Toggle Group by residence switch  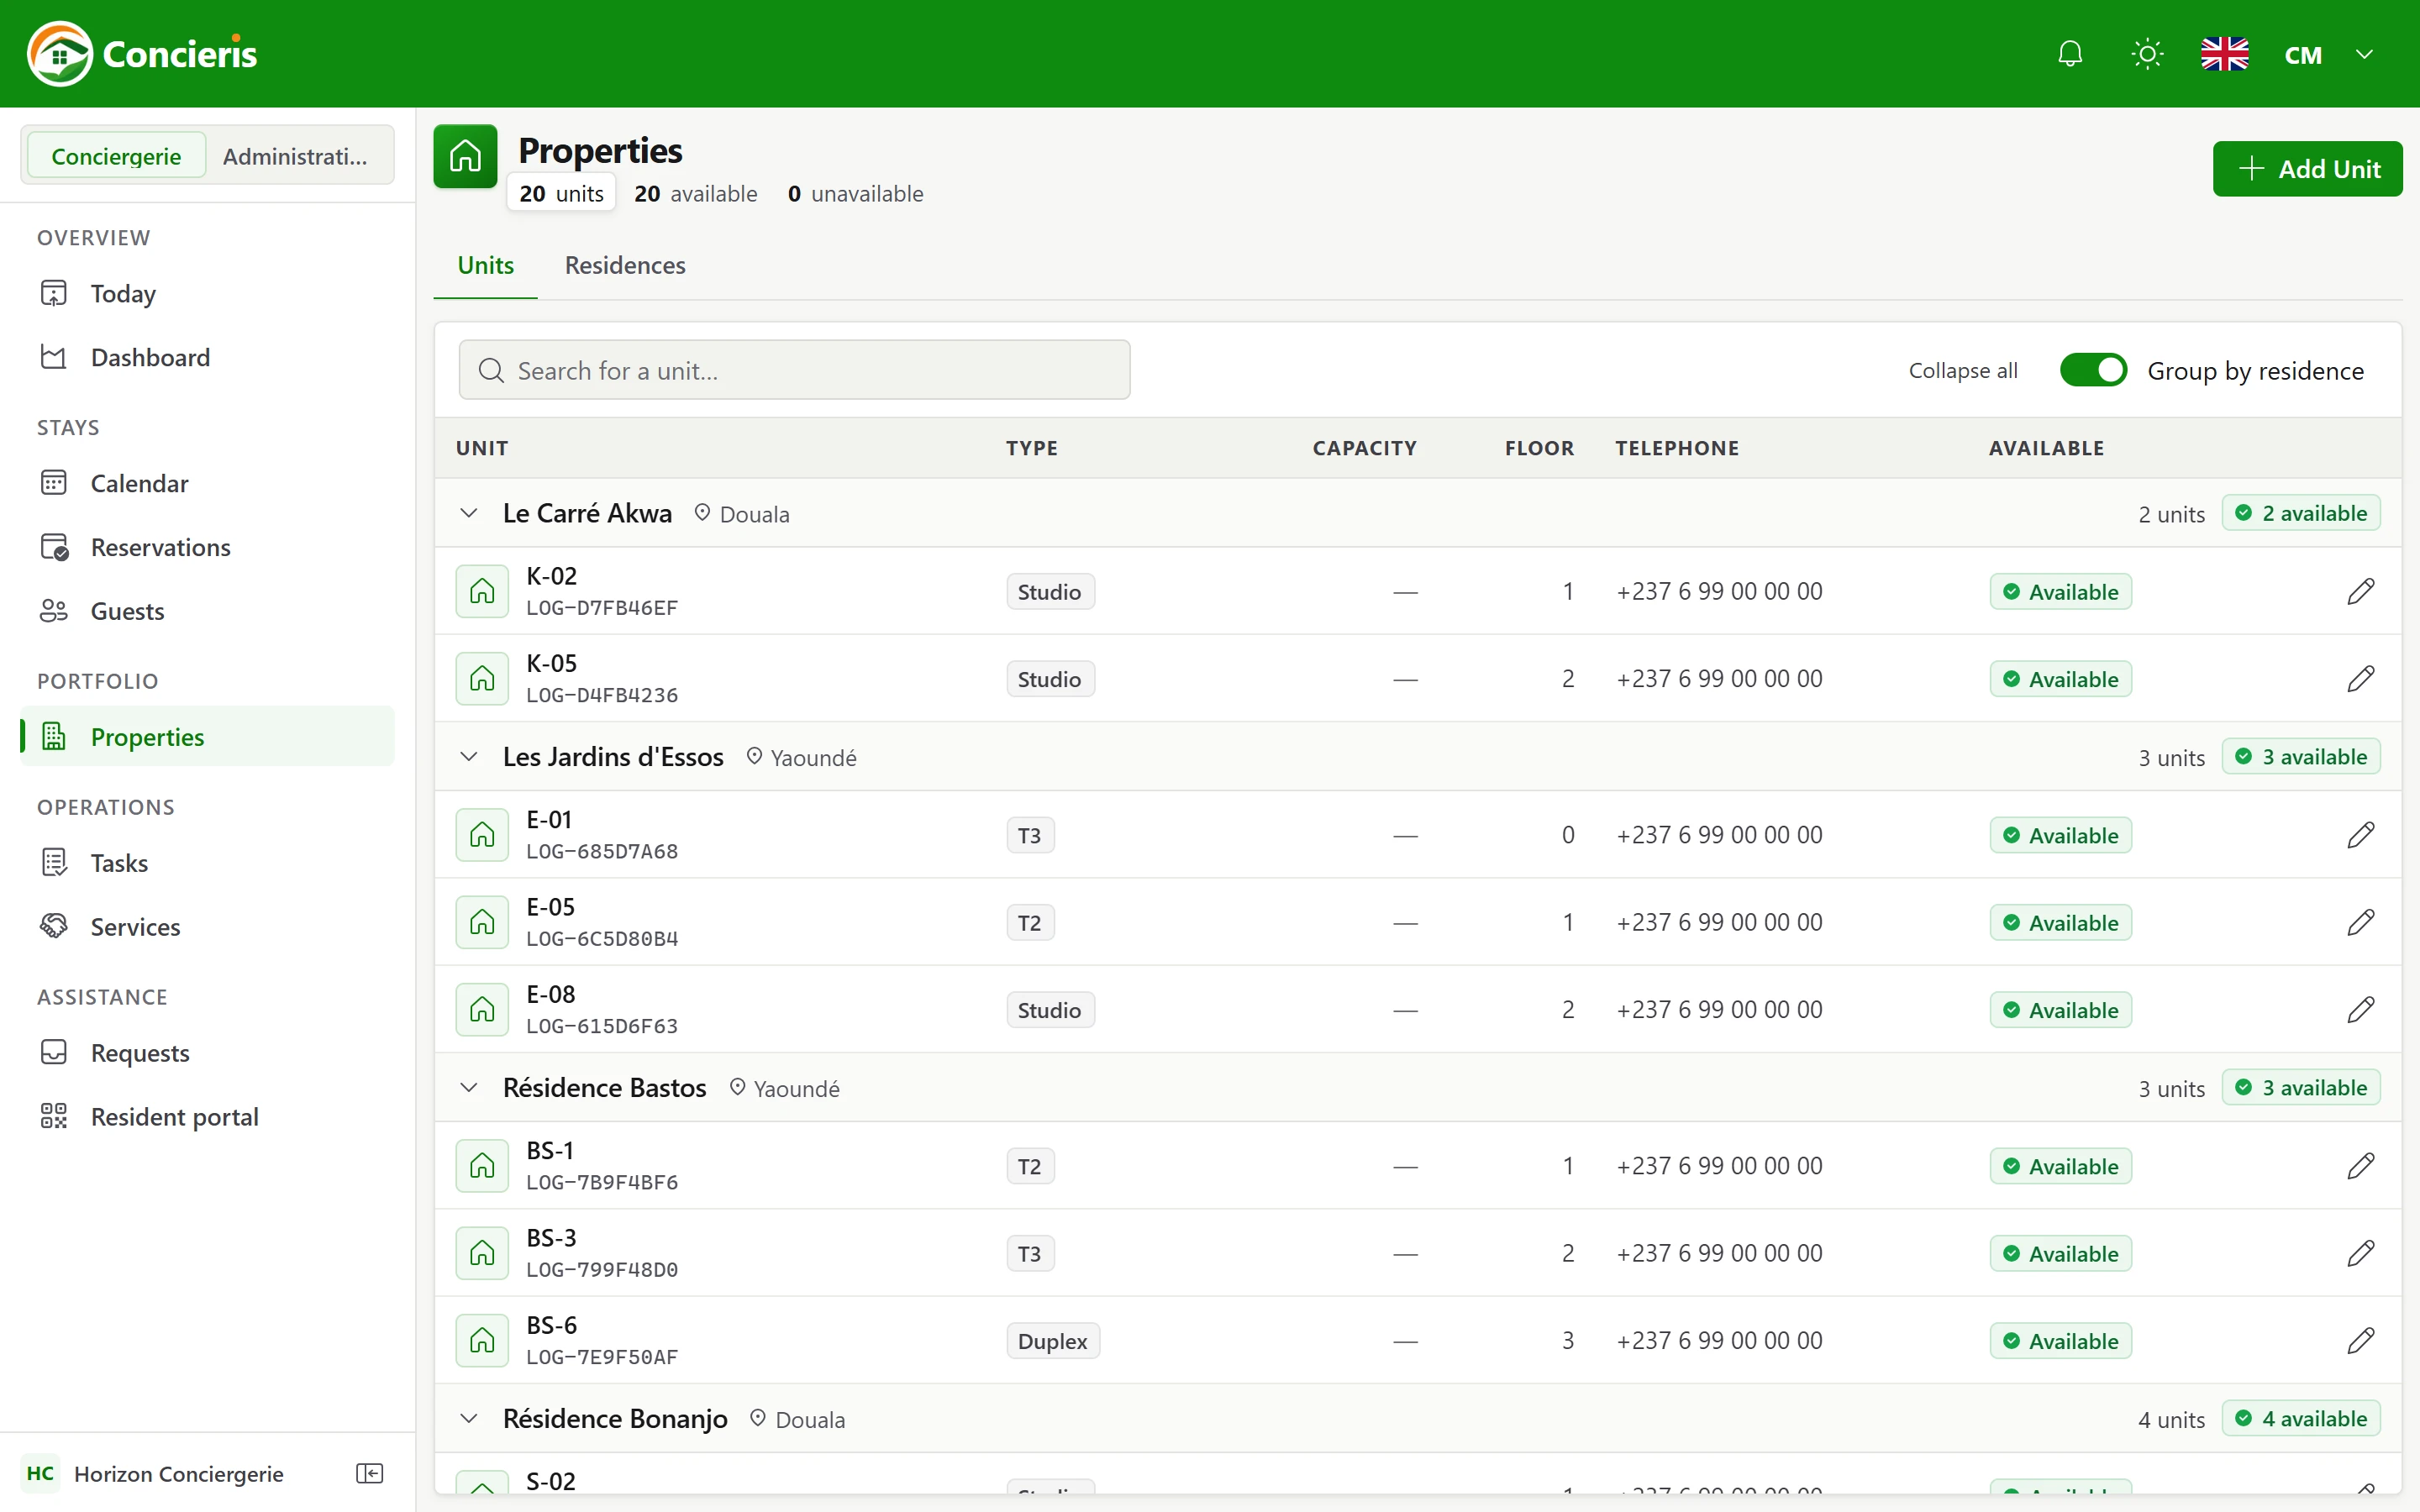pos(2093,370)
